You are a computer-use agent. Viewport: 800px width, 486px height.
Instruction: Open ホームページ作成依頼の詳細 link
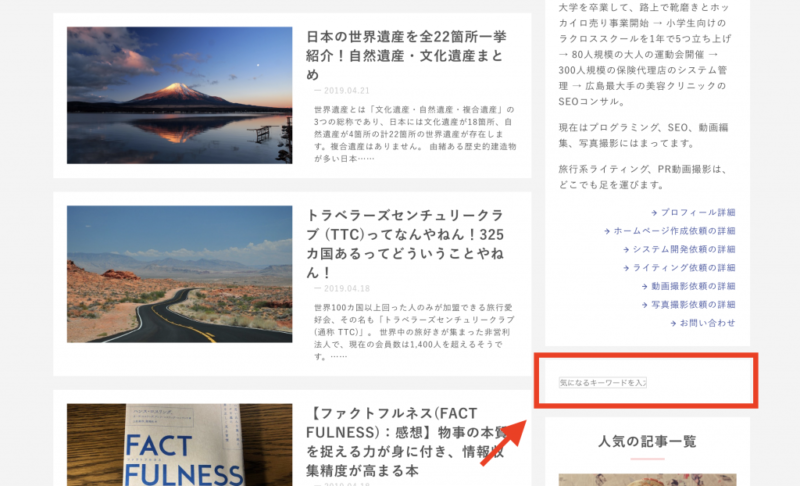click(x=674, y=231)
